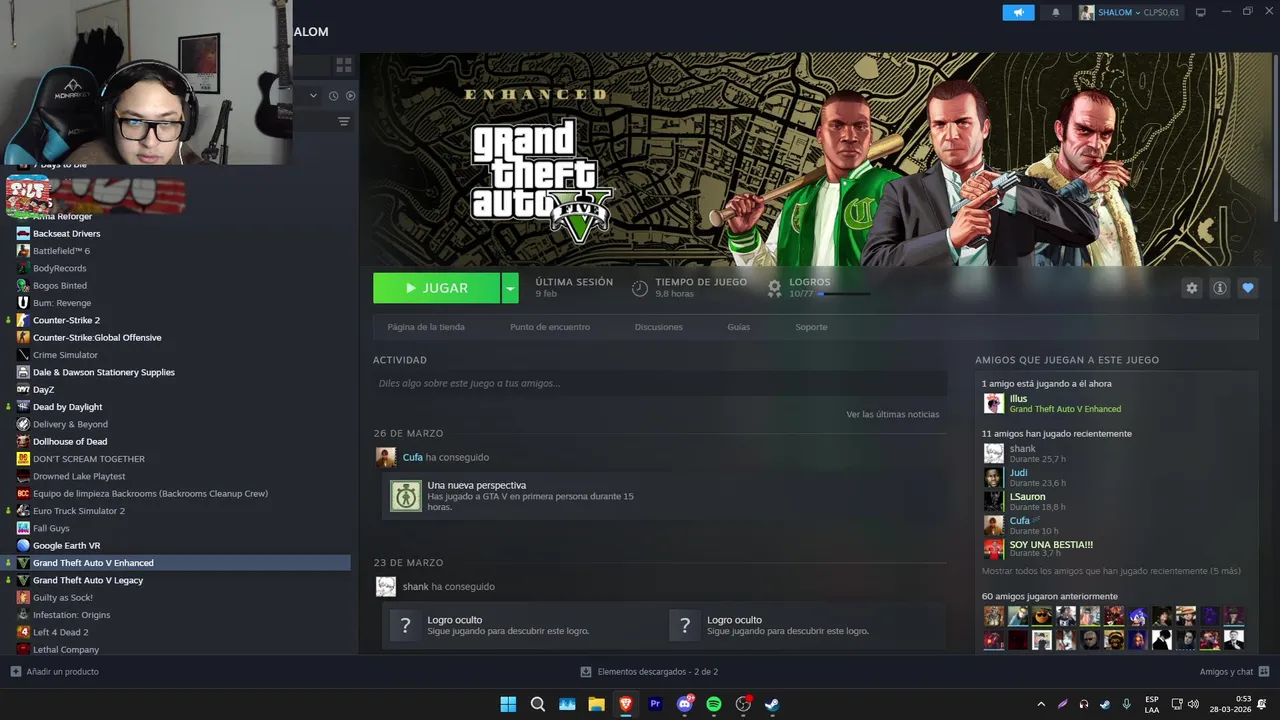The width and height of the screenshot is (1280, 720).
Task: Open the Discusiones tab
Action: click(x=659, y=327)
